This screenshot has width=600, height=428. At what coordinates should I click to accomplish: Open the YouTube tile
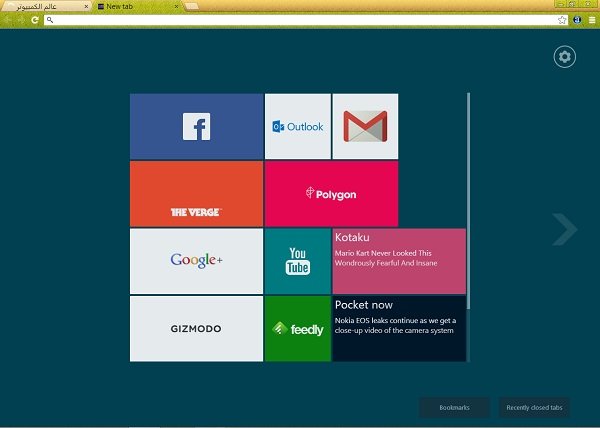[x=298, y=261]
